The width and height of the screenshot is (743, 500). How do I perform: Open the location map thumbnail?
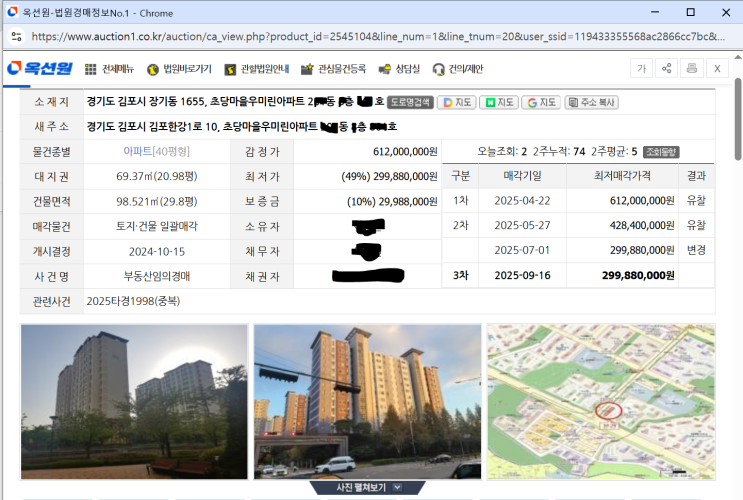pos(600,400)
